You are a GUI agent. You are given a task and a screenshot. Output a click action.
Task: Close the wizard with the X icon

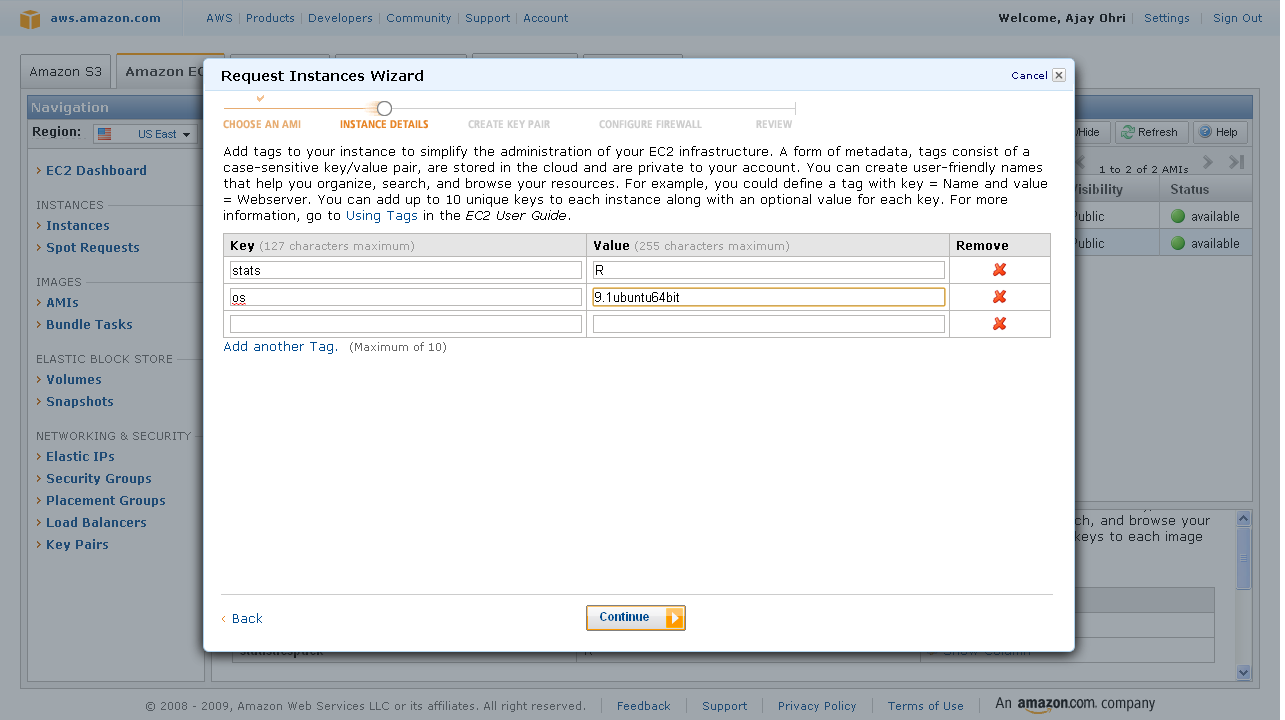(1058, 75)
